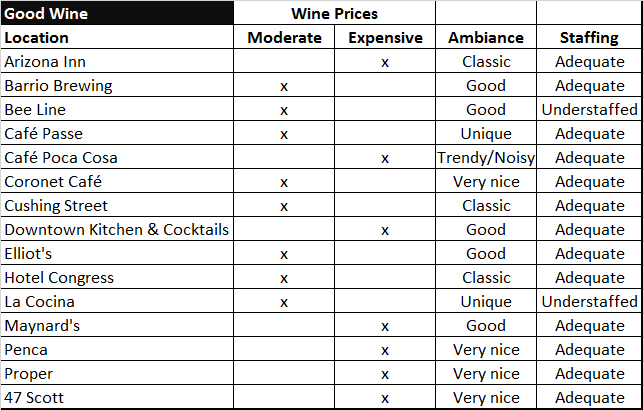643x410 pixels.
Task: Select the Downtown Kitchen & Cocktails cell
Action: coord(117,230)
